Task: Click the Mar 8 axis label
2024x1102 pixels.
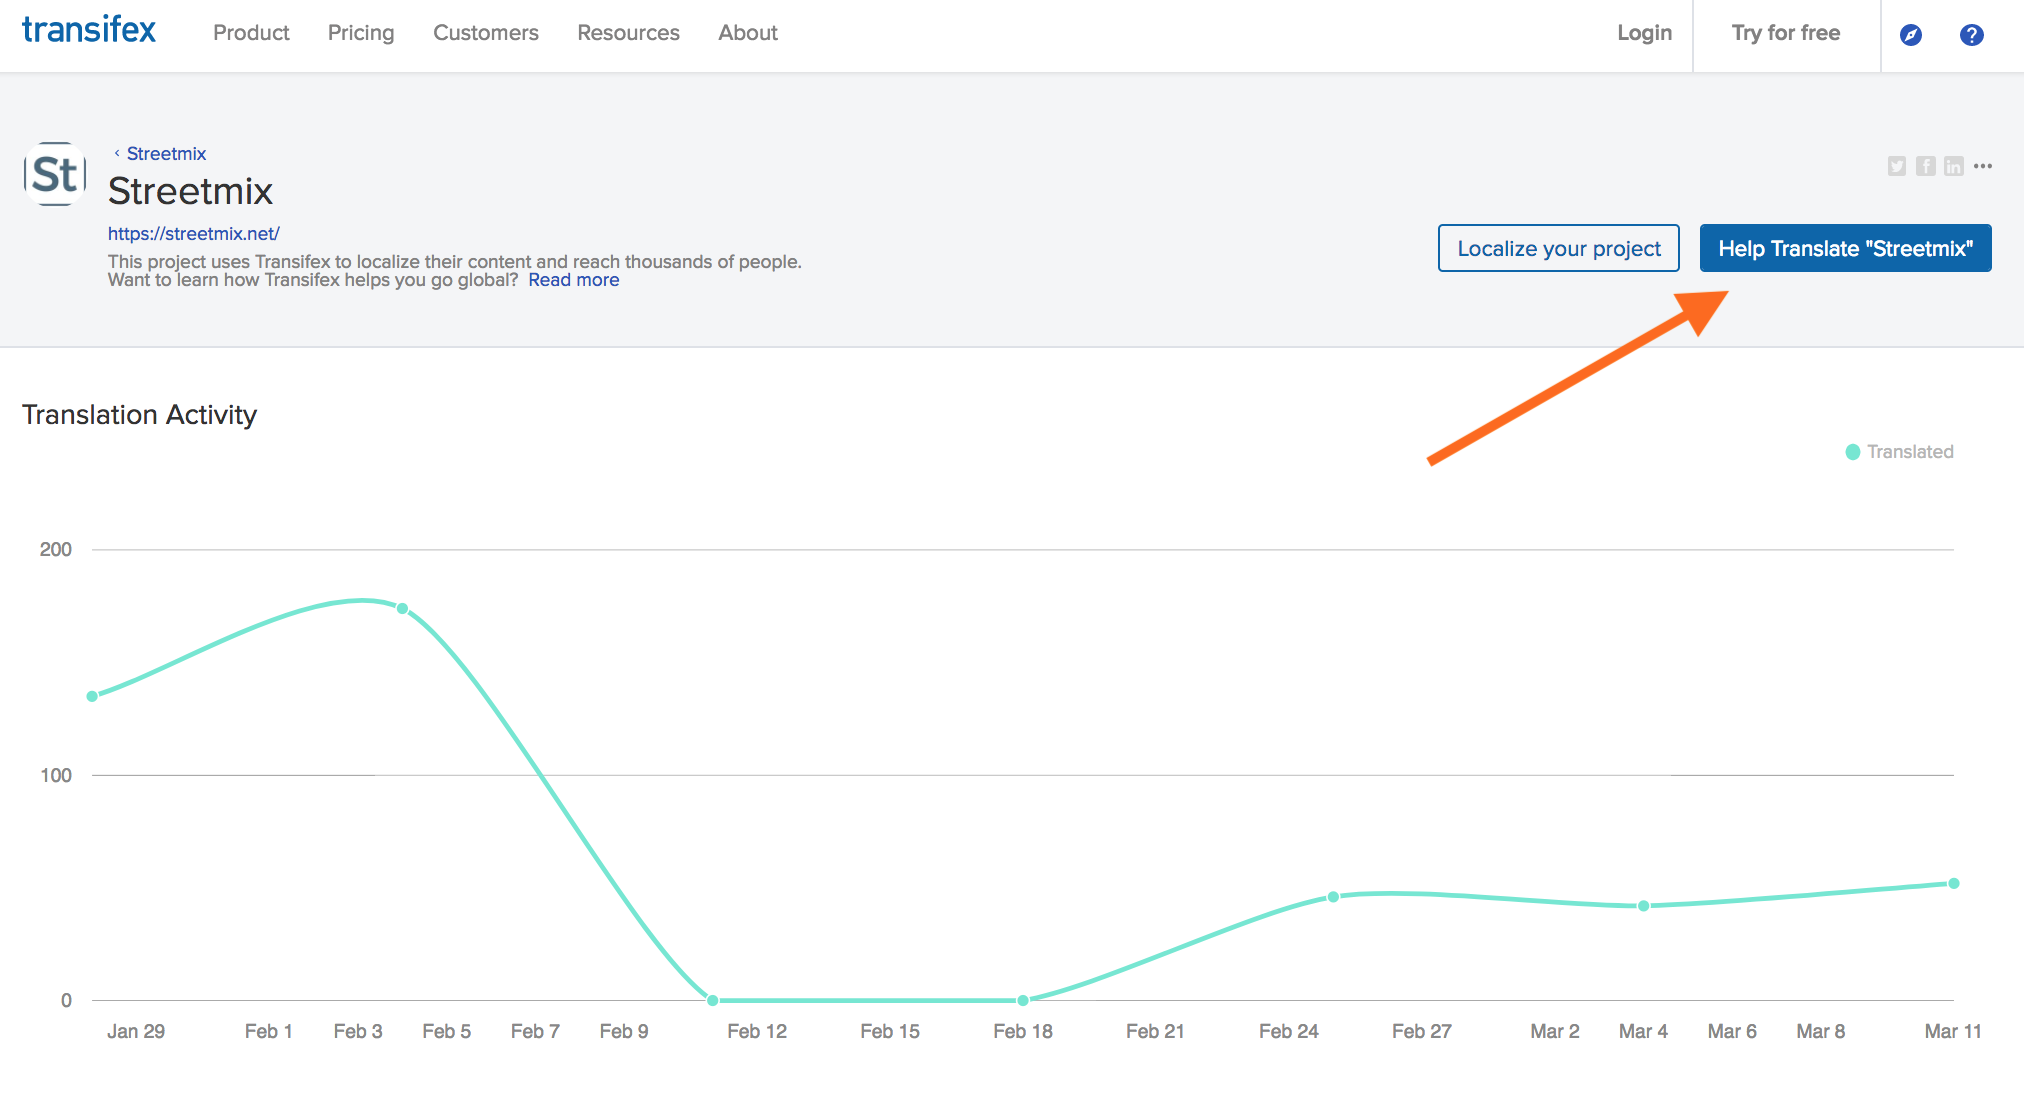Action: click(x=1821, y=1031)
